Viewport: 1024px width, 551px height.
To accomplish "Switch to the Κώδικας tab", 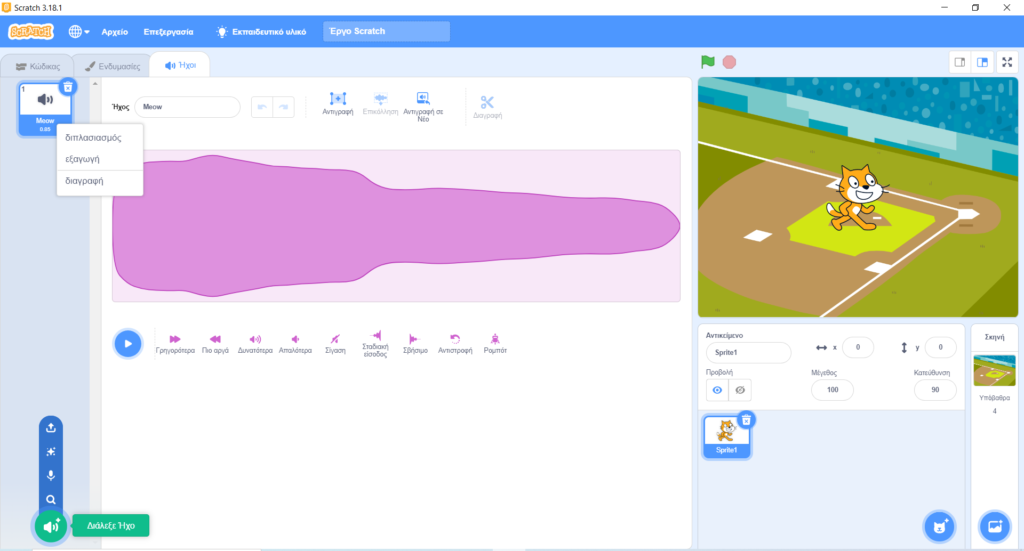I will click(x=38, y=66).
